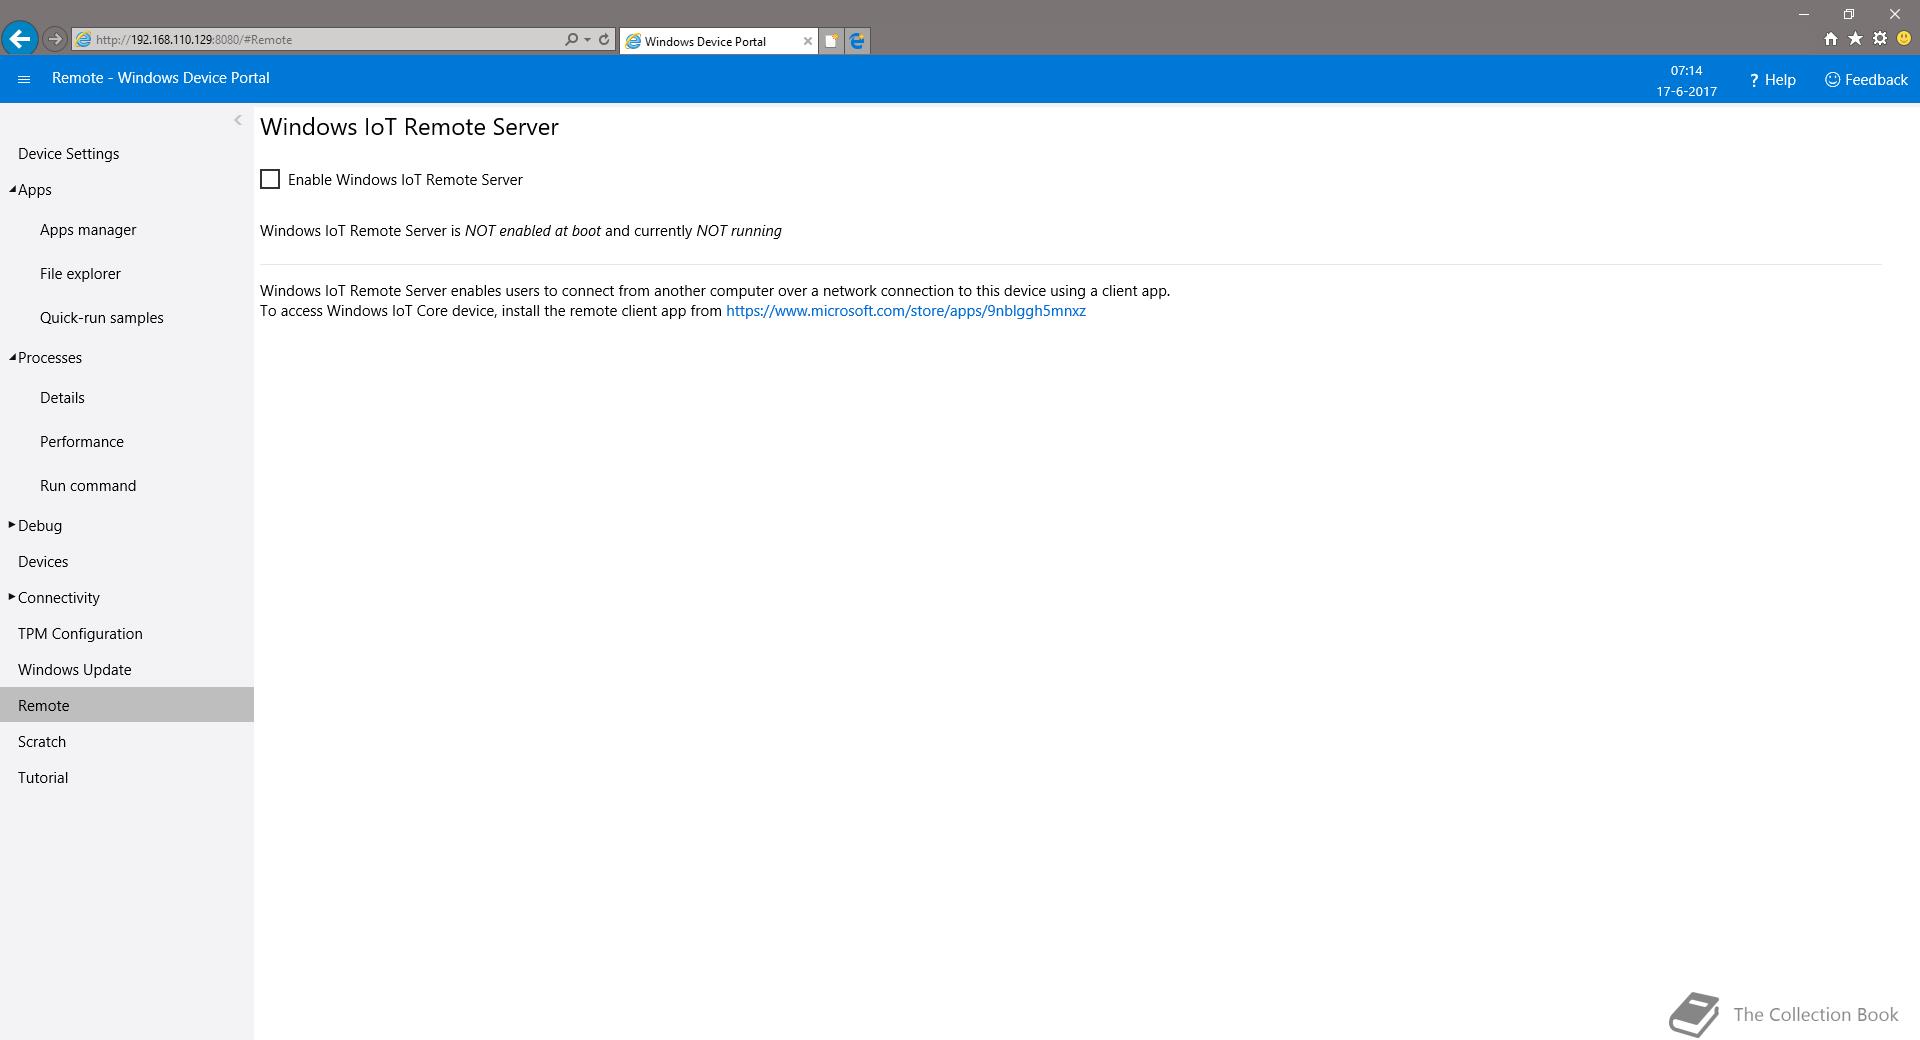Open Favorites star icon
This screenshot has height=1040, width=1920.
[1855, 39]
